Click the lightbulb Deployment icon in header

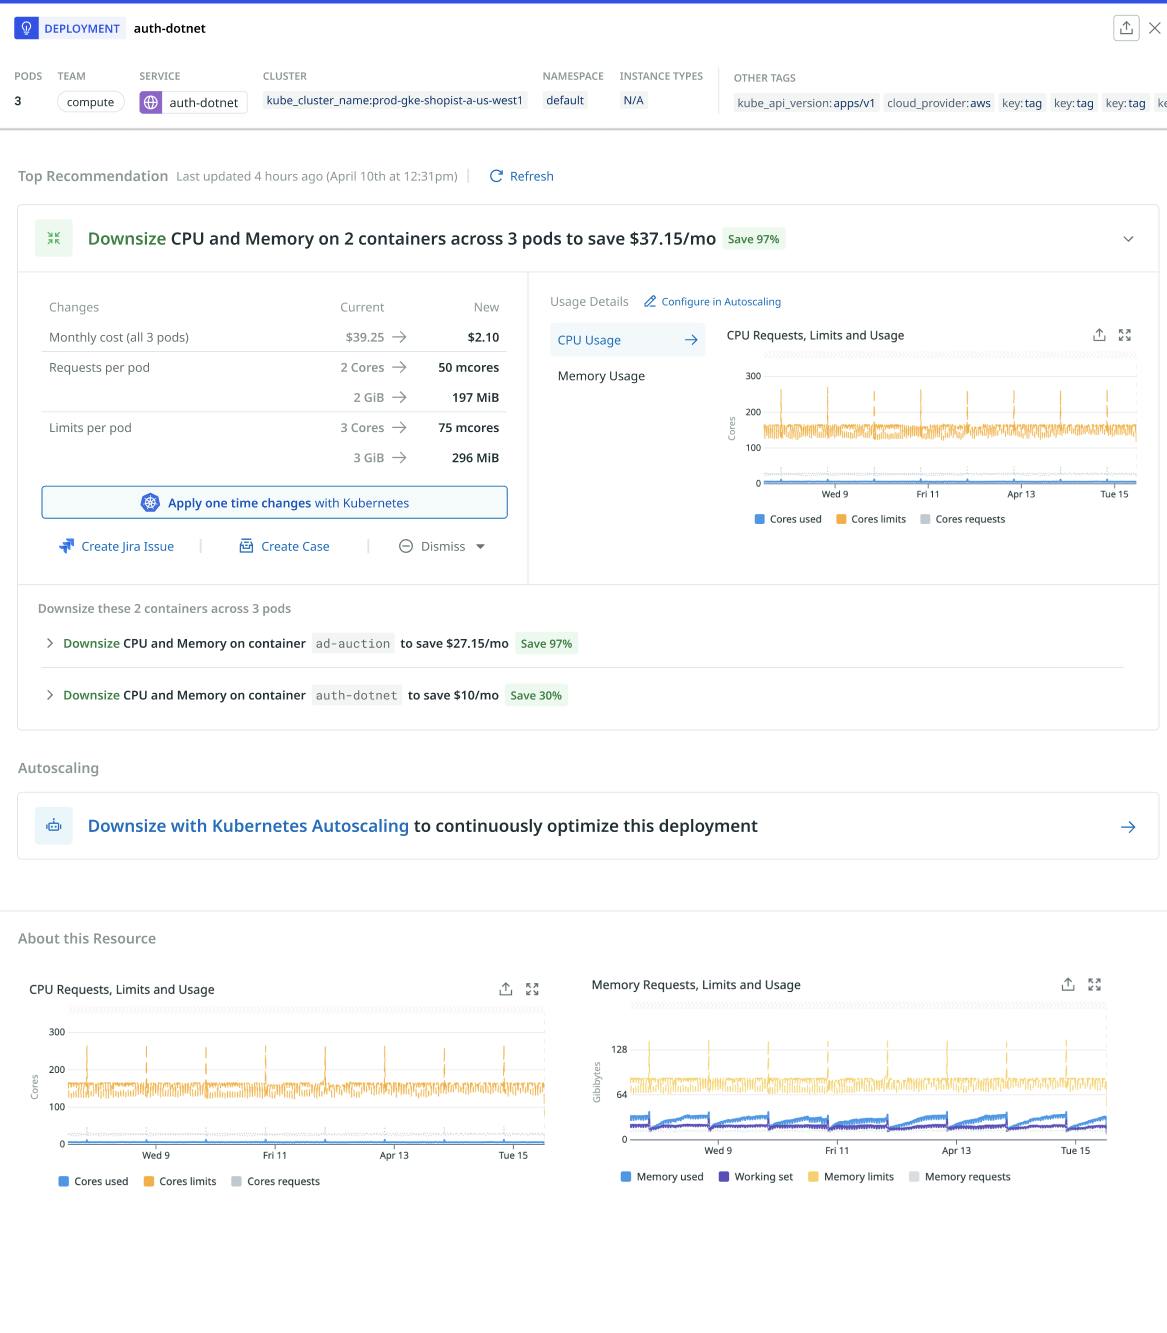click(x=26, y=27)
